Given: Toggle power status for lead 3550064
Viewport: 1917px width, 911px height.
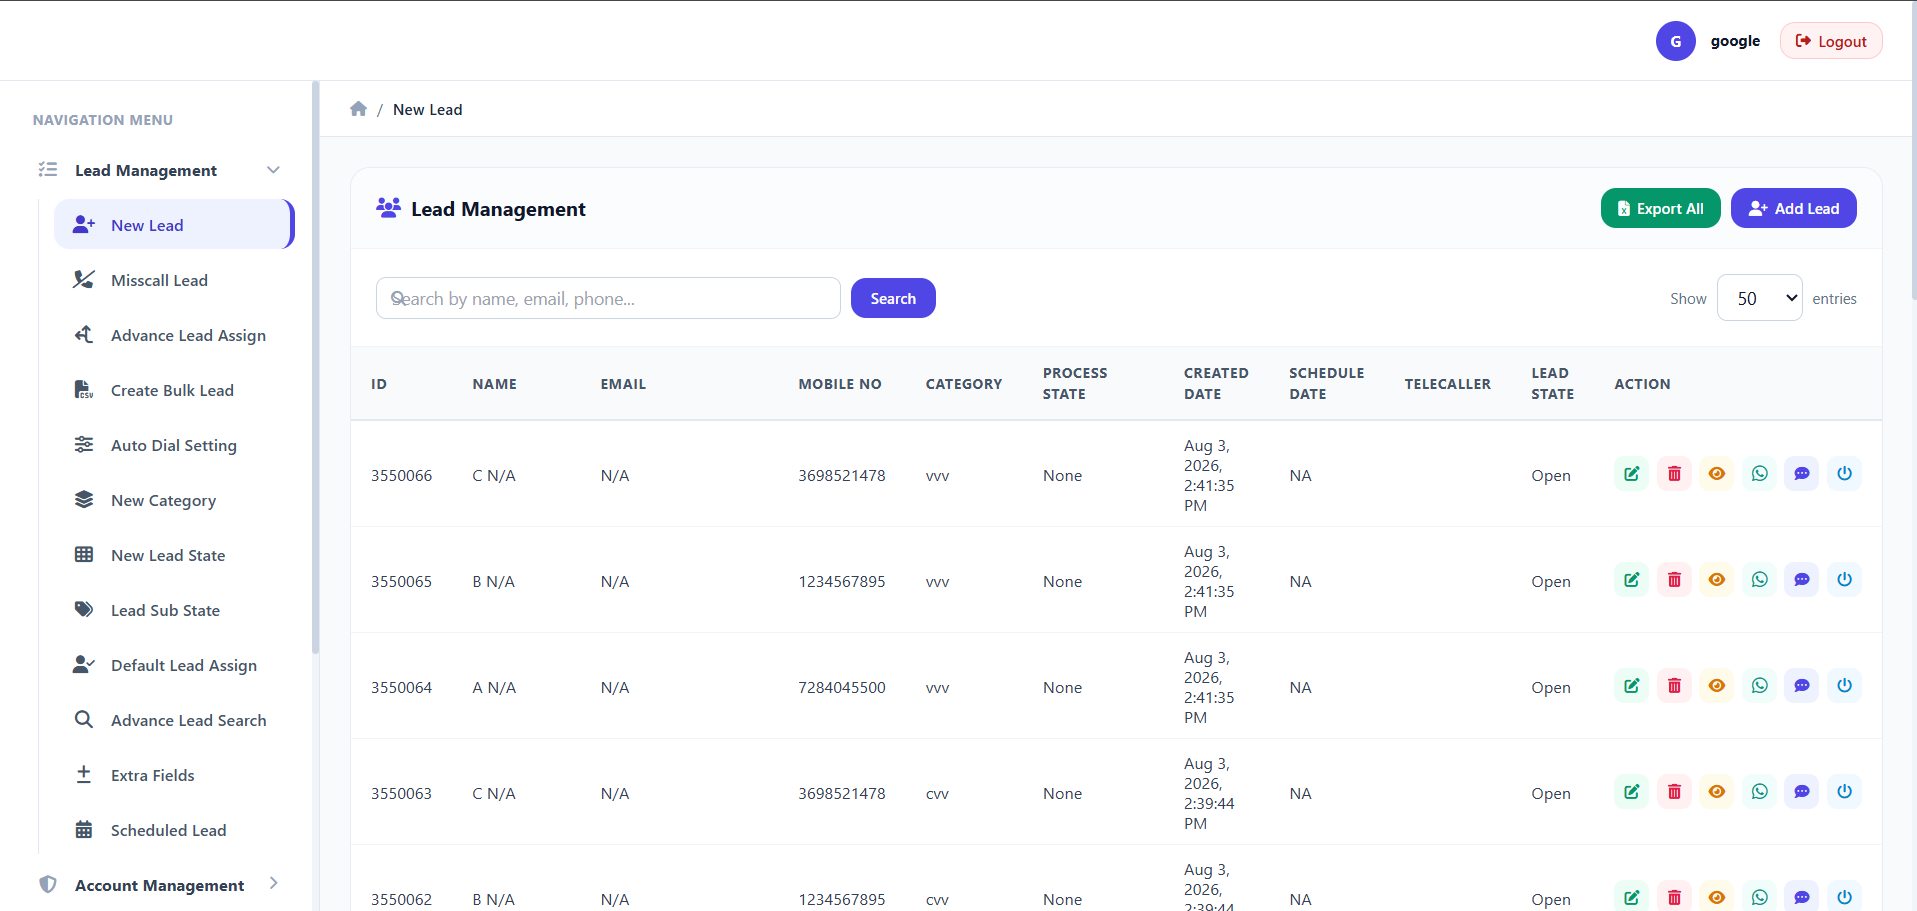Looking at the screenshot, I should pos(1845,686).
